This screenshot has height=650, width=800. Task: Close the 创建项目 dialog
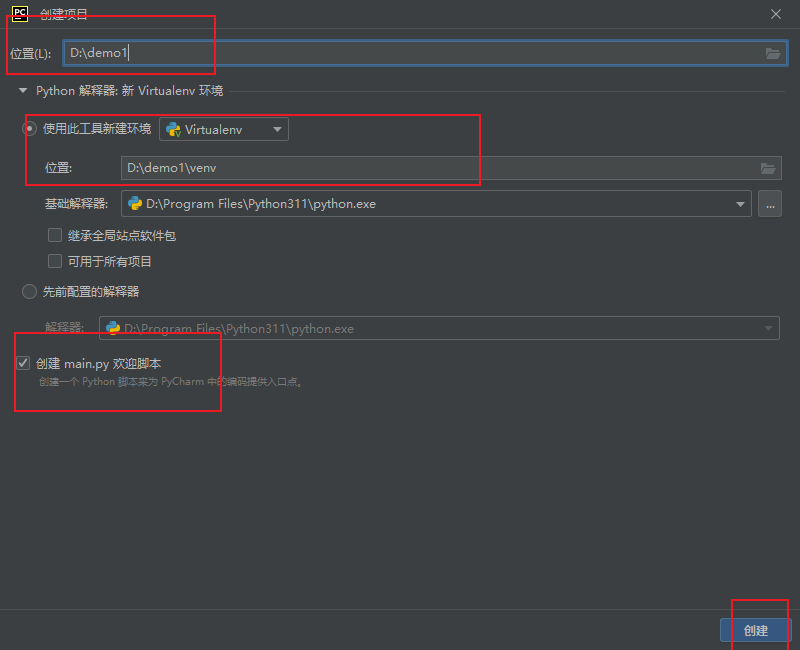point(776,14)
